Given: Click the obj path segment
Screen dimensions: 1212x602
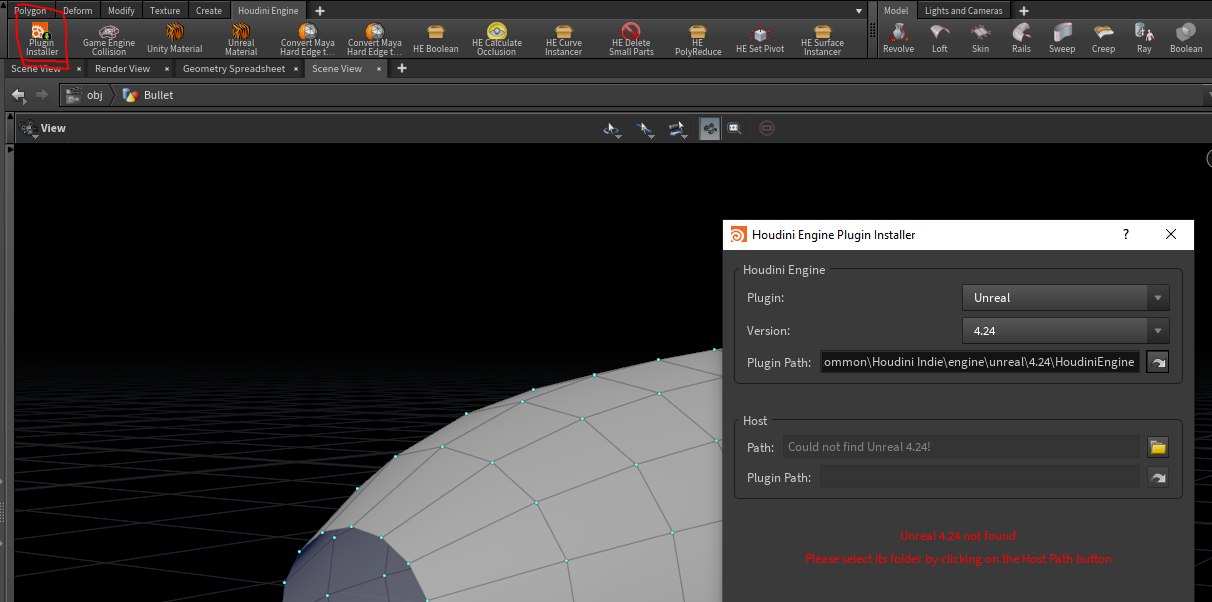Looking at the screenshot, I should point(84,95).
